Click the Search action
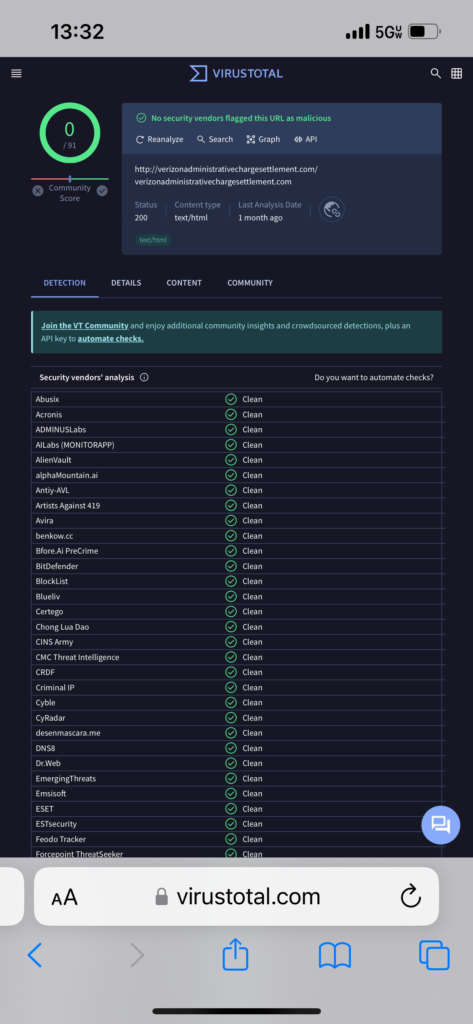The width and height of the screenshot is (473, 1024). [x=215, y=139]
